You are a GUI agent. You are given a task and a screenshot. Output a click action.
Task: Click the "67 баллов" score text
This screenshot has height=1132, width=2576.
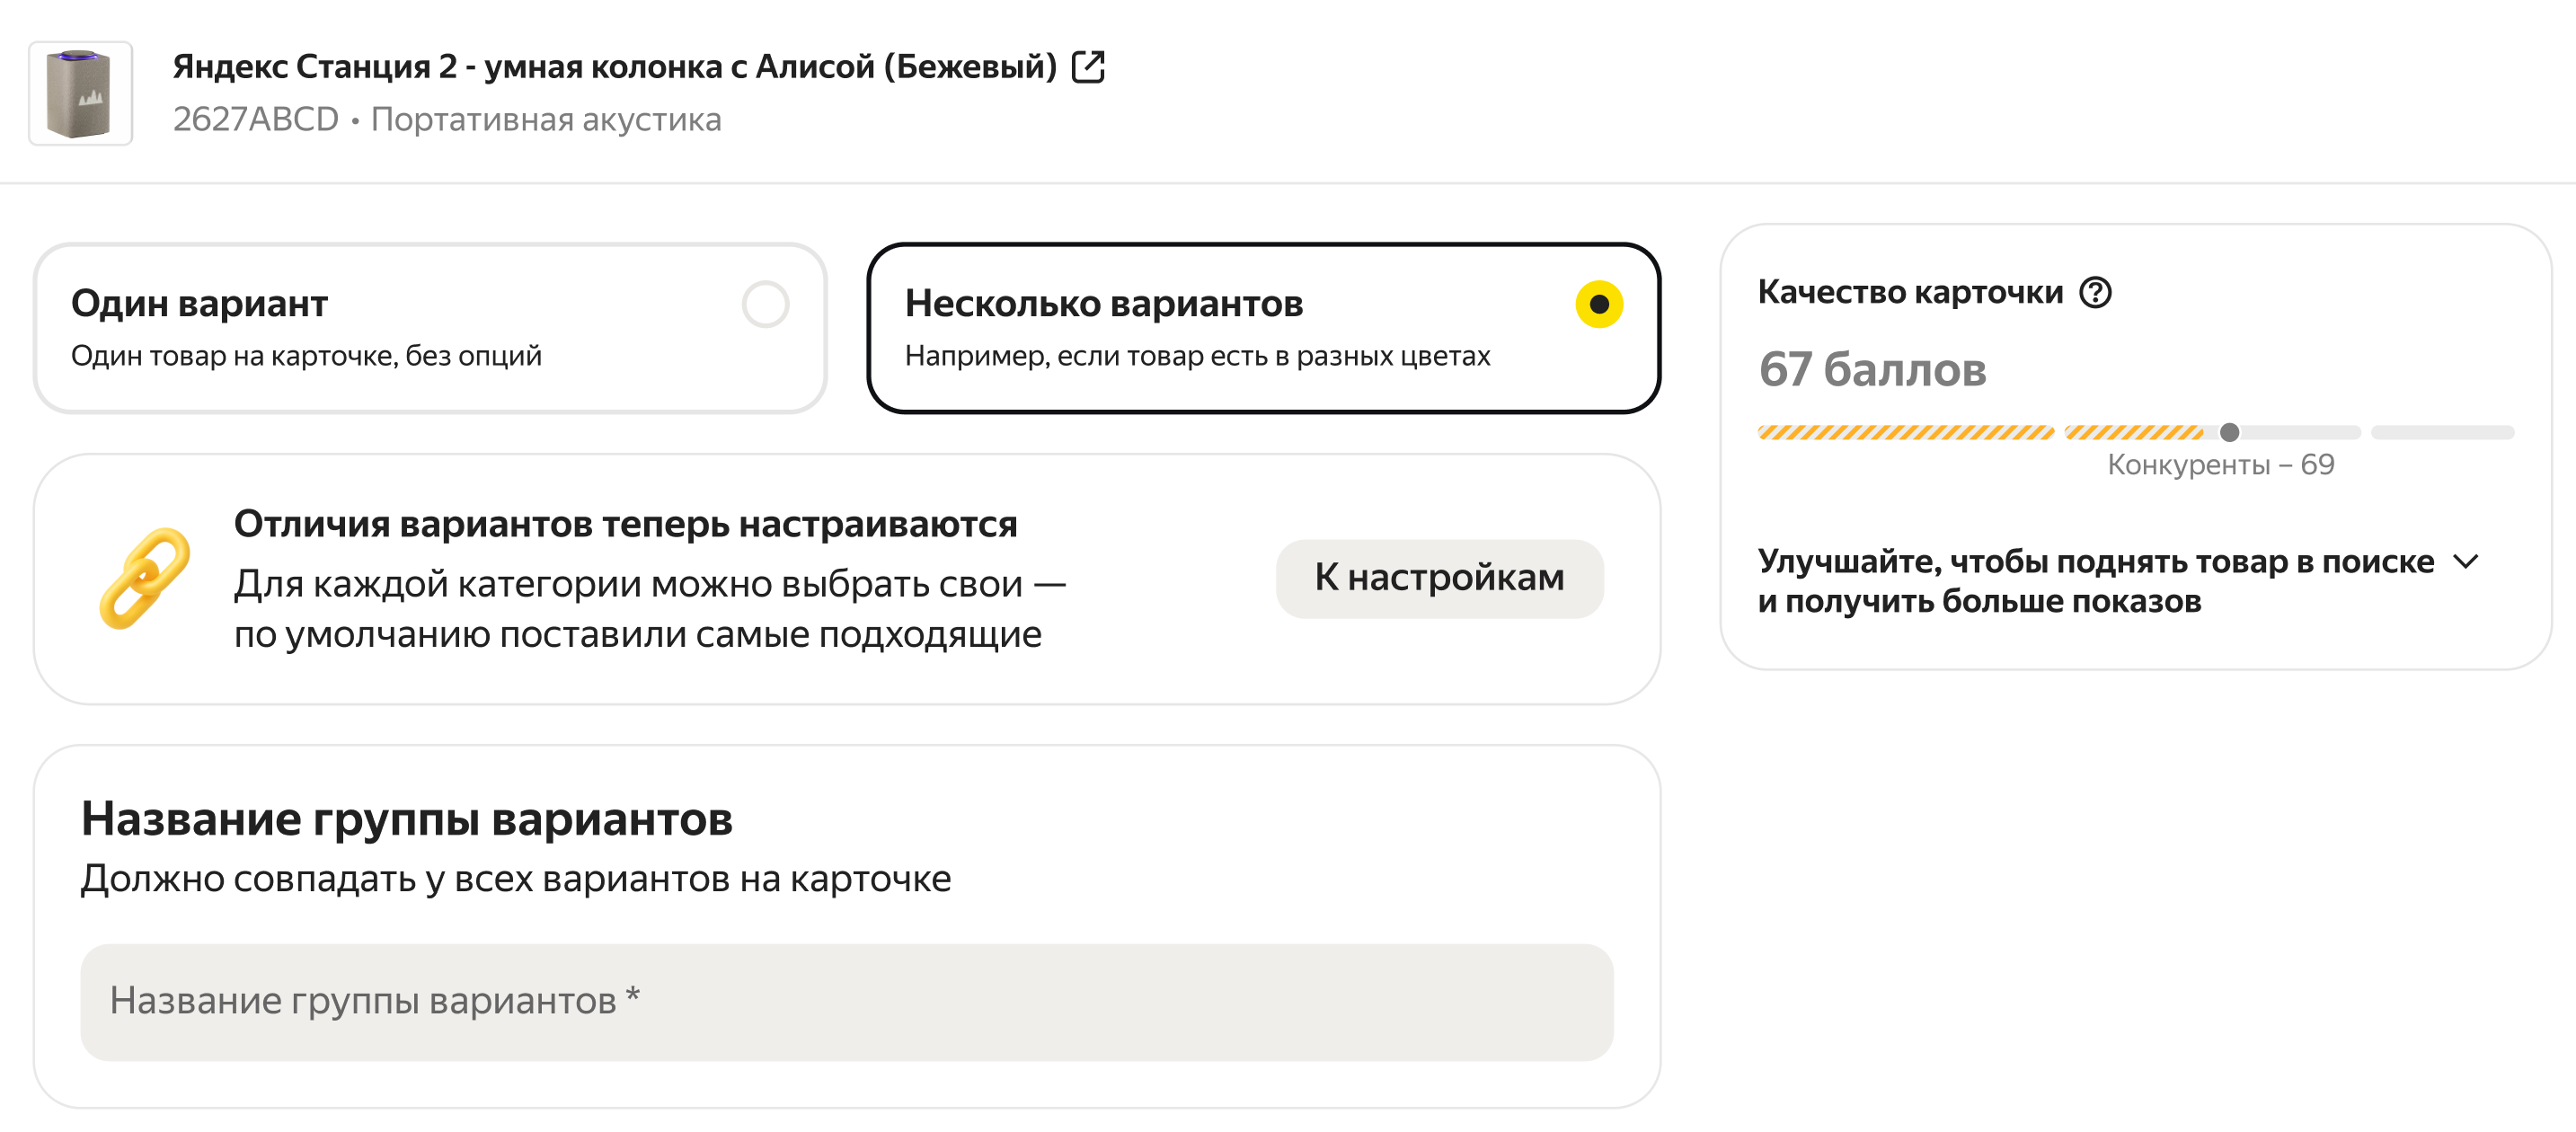click(x=1872, y=370)
